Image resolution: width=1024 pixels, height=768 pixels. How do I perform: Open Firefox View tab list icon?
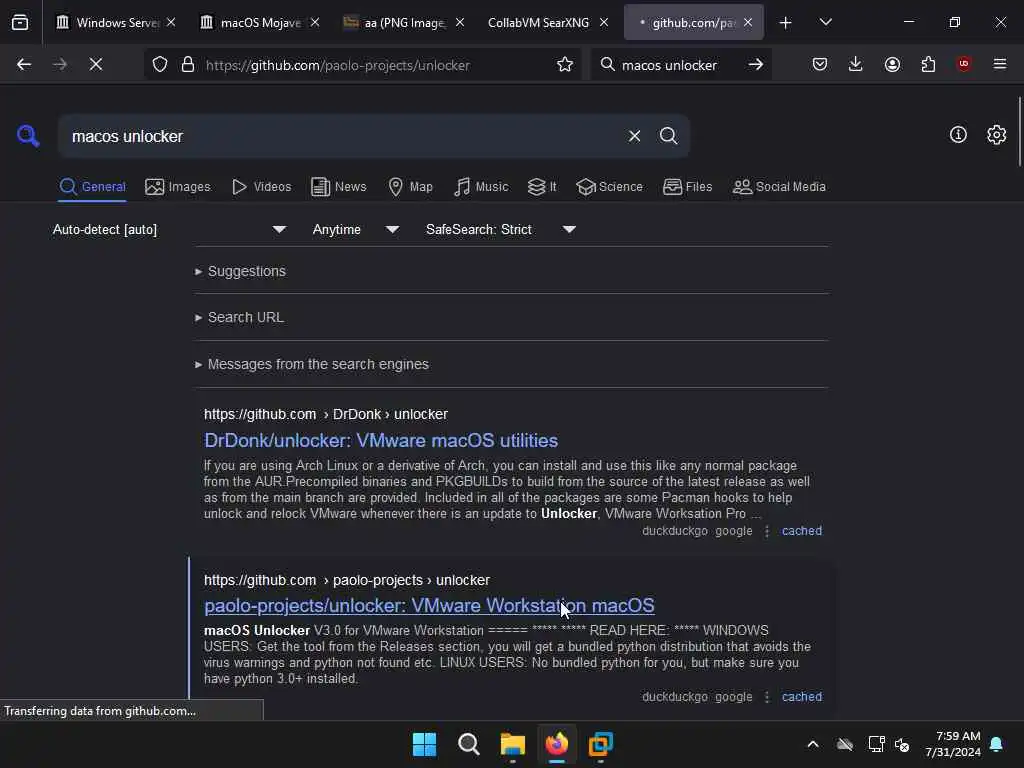tap(20, 22)
